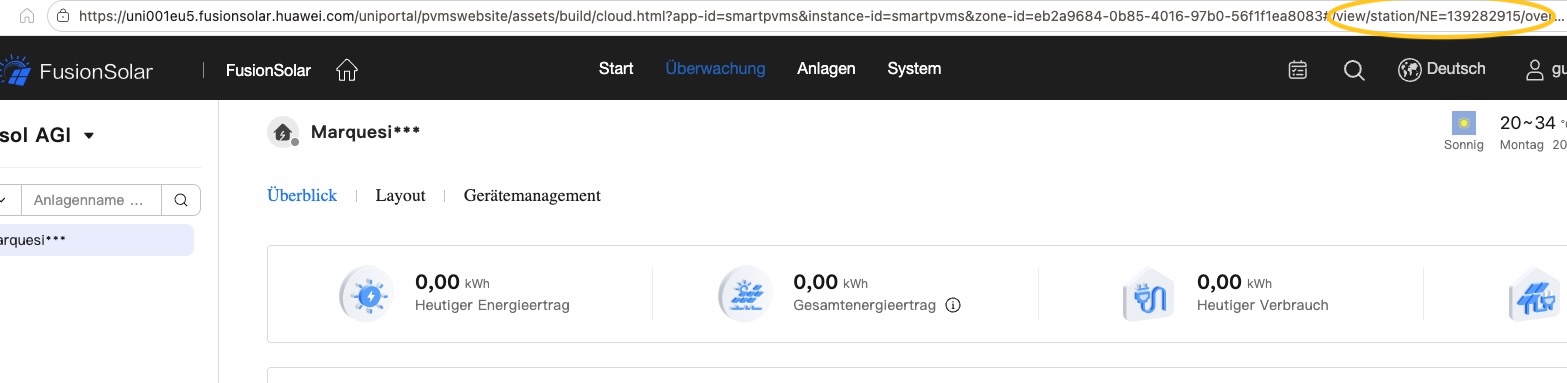Click the 20~34 temperature reading
Viewport: 1567px width, 383px height.
[x=1528, y=123]
